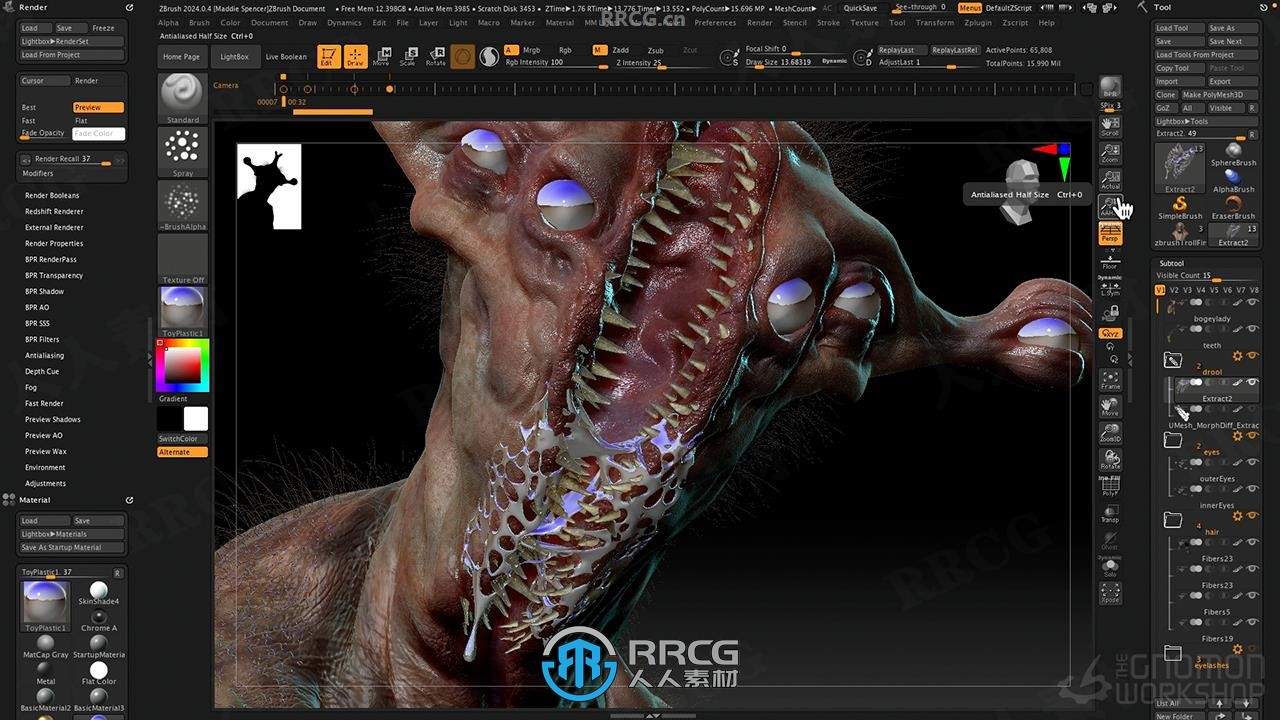Open the Render menu
The height and width of the screenshot is (720, 1280).
click(x=759, y=22)
